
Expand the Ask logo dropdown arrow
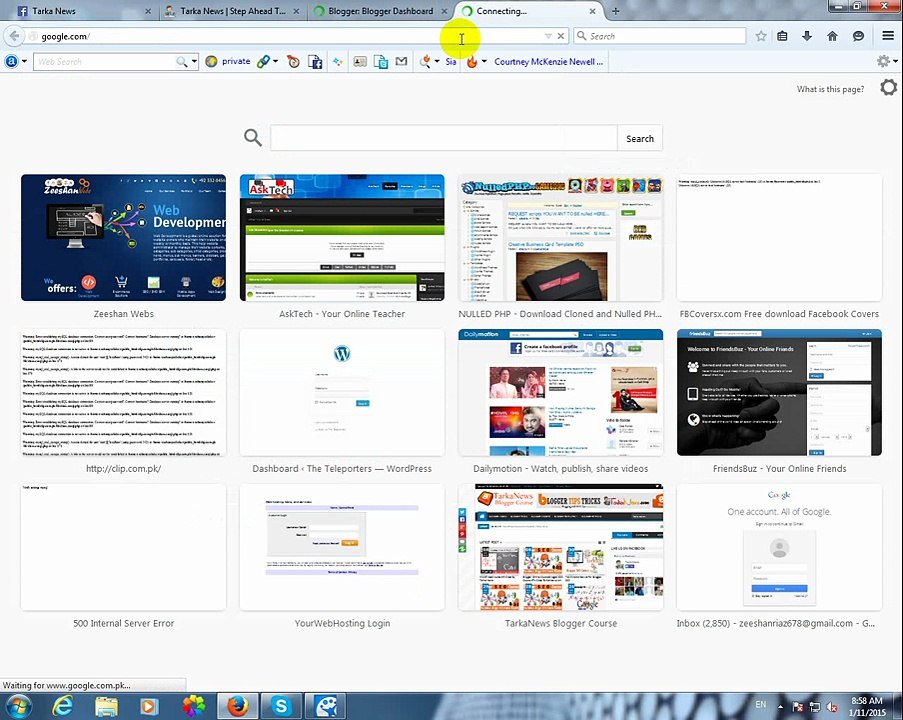pyautogui.click(x=24, y=62)
